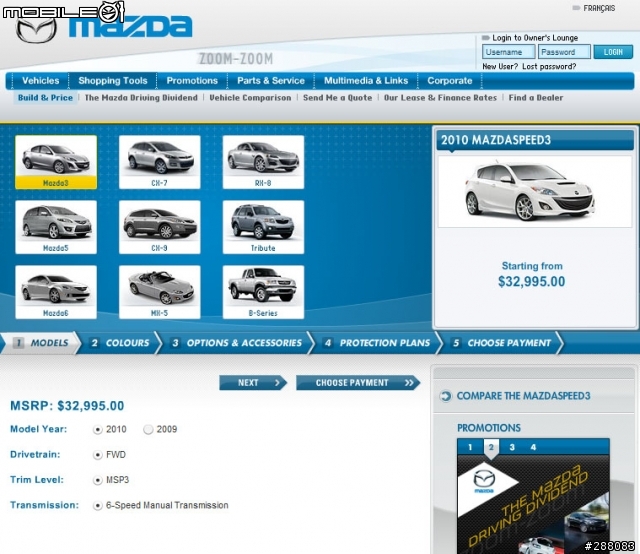Go to step 3 Options & Accessories

click(x=237, y=343)
